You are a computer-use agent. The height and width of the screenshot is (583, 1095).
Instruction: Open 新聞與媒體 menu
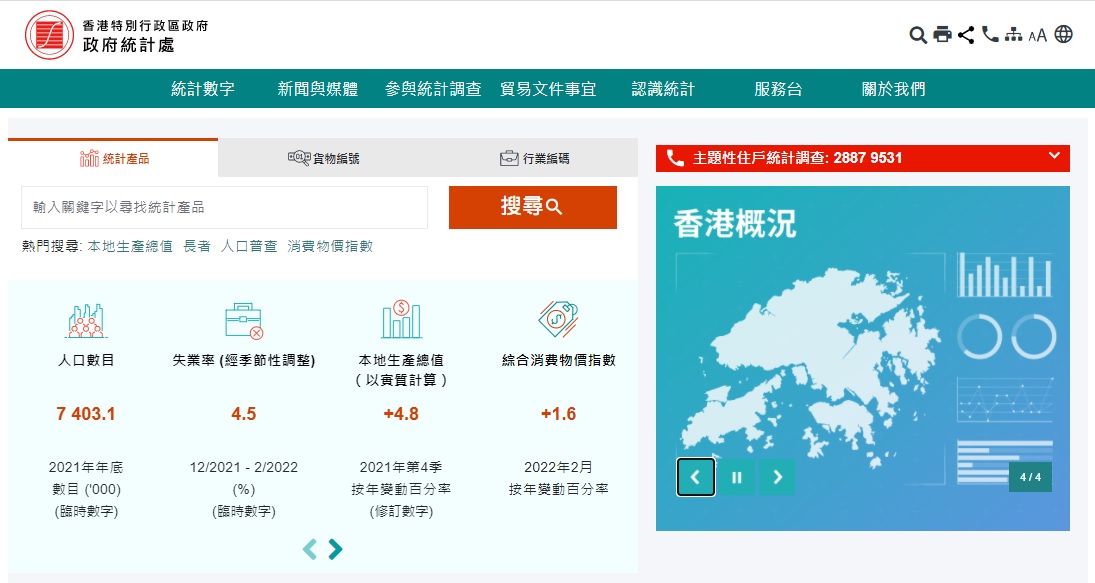pos(318,89)
